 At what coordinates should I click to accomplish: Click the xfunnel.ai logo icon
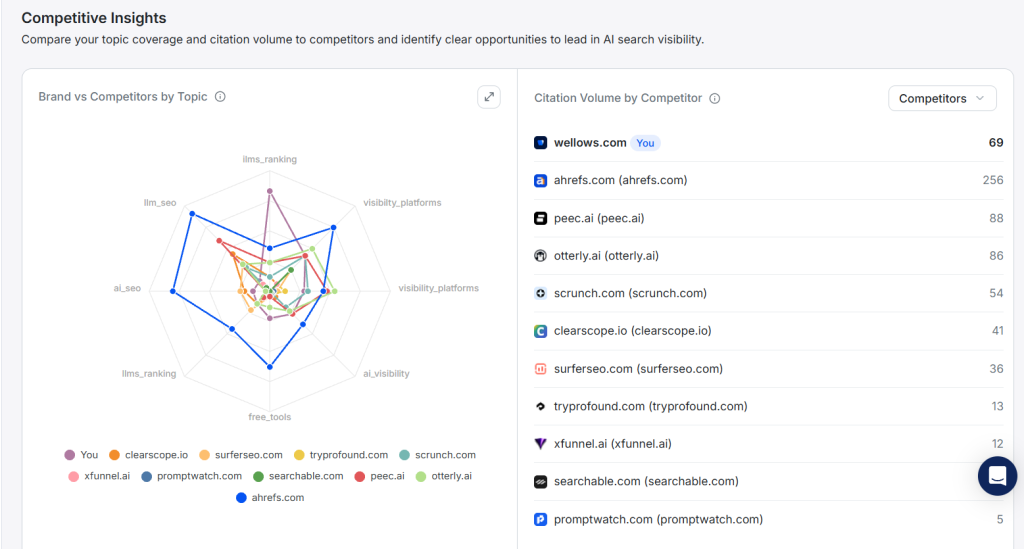(540, 444)
